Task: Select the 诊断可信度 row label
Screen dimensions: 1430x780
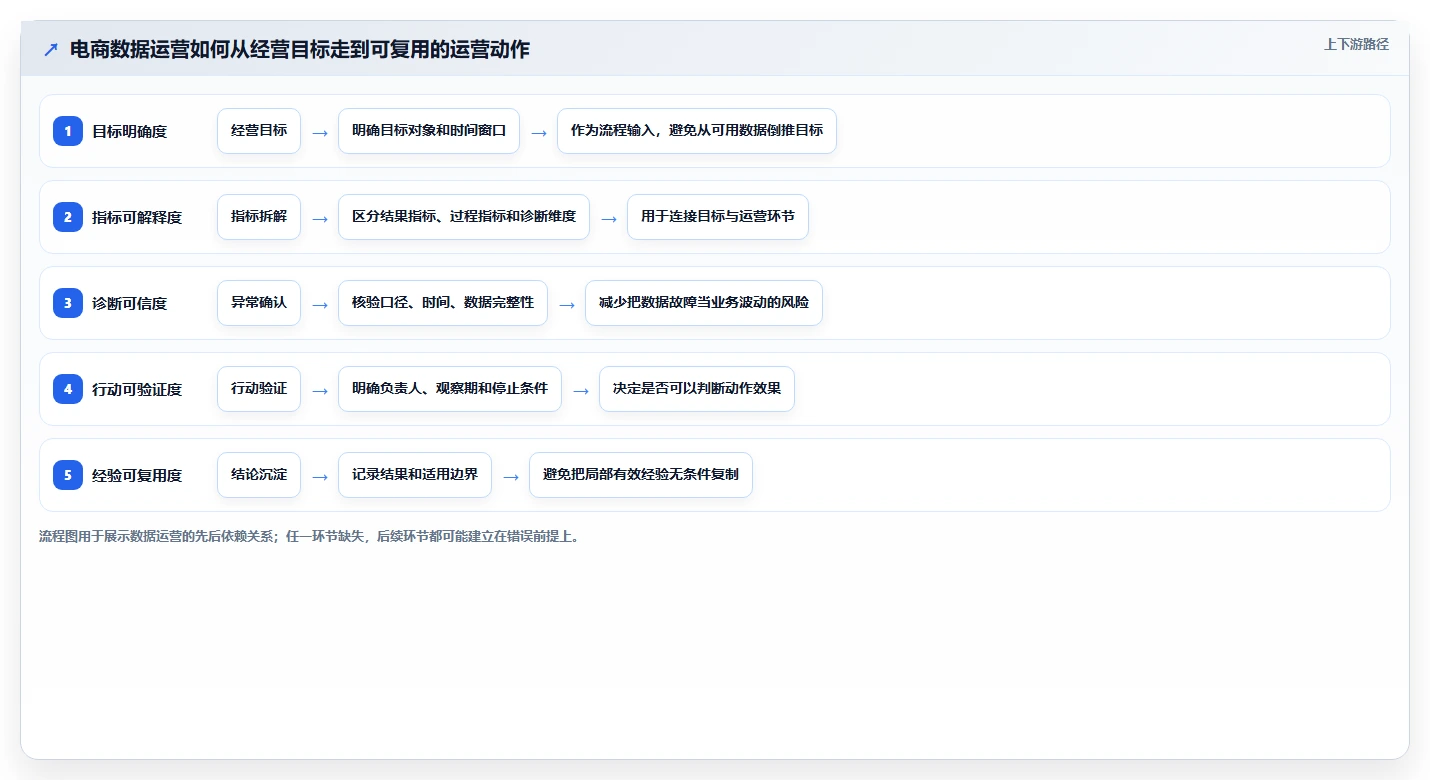Action: 129,303
